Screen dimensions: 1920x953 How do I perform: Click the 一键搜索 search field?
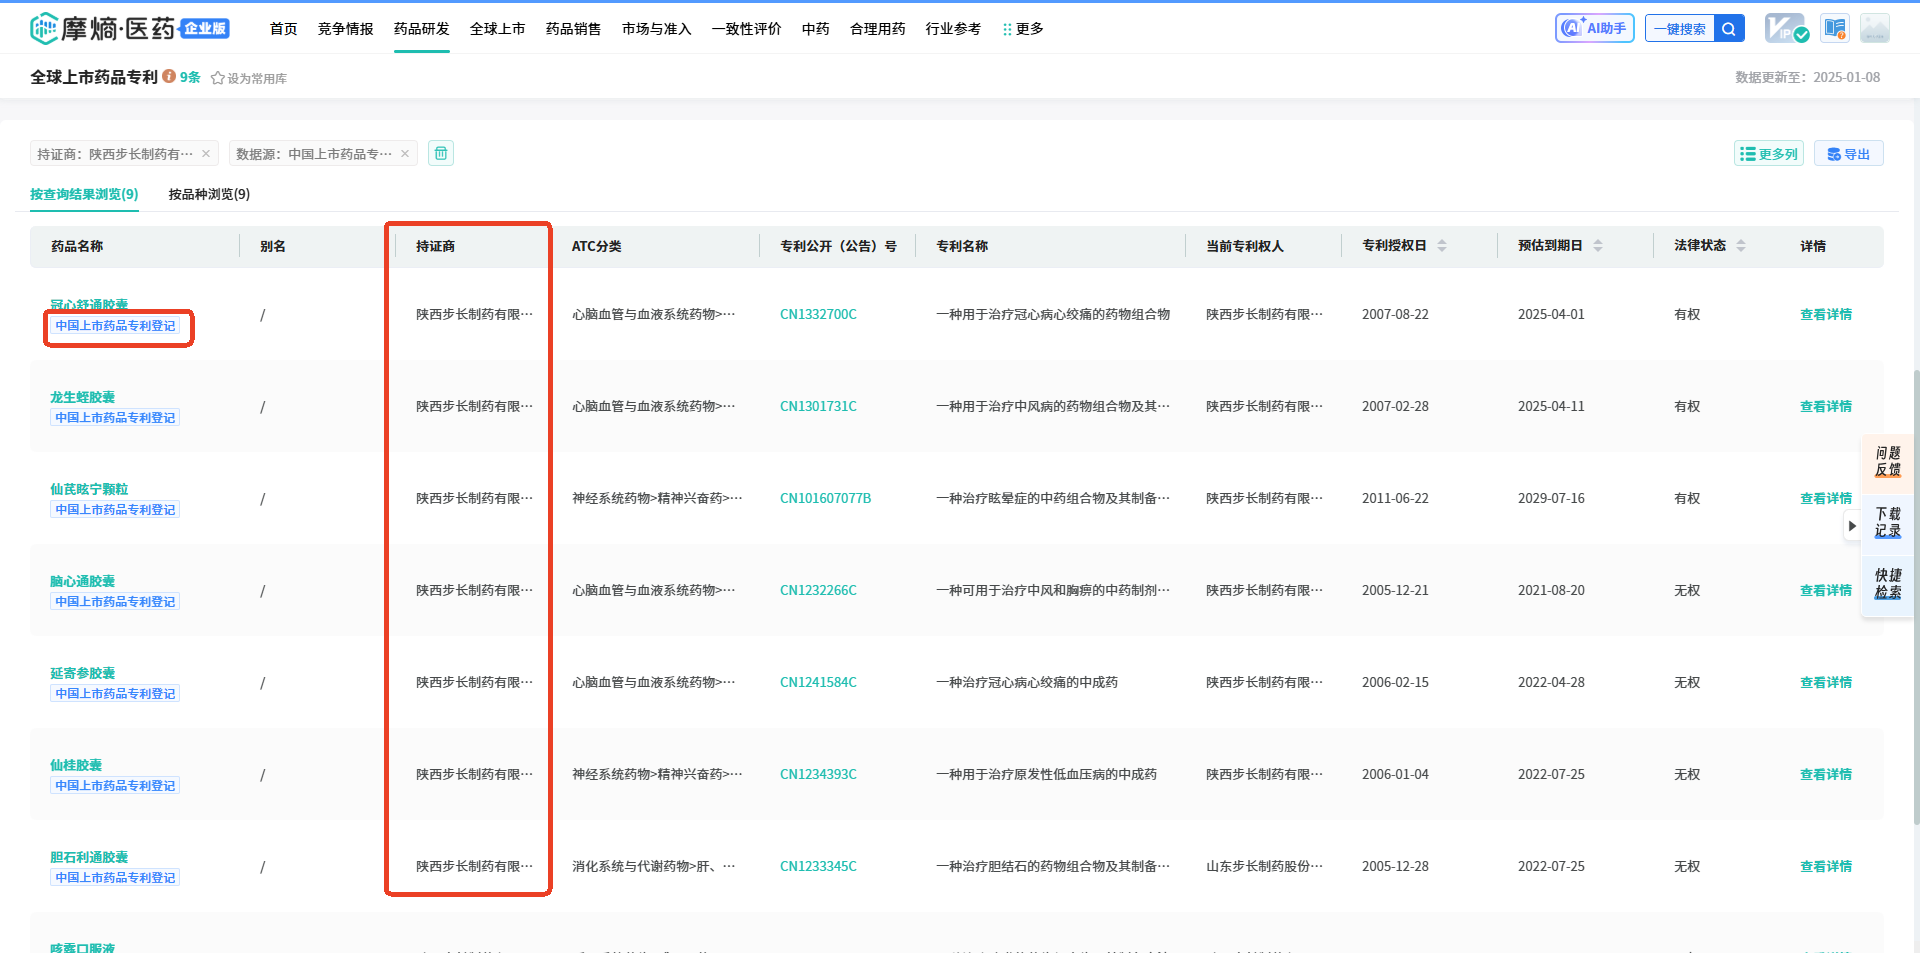(1680, 29)
